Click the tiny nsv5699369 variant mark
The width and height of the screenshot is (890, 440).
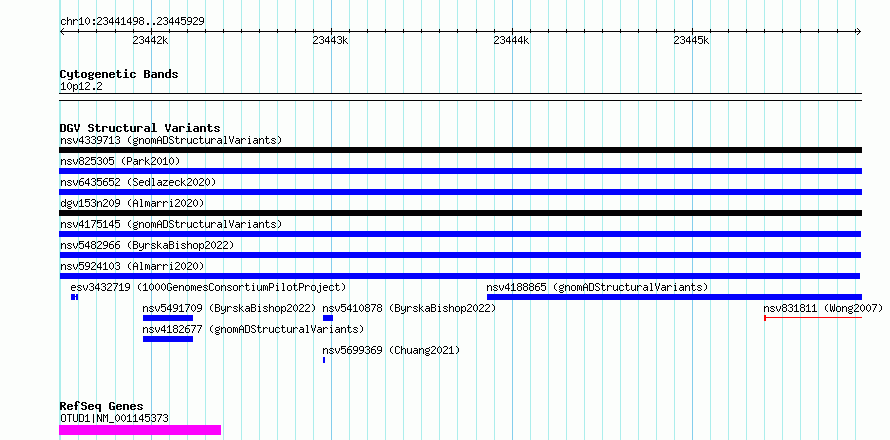click(x=324, y=360)
